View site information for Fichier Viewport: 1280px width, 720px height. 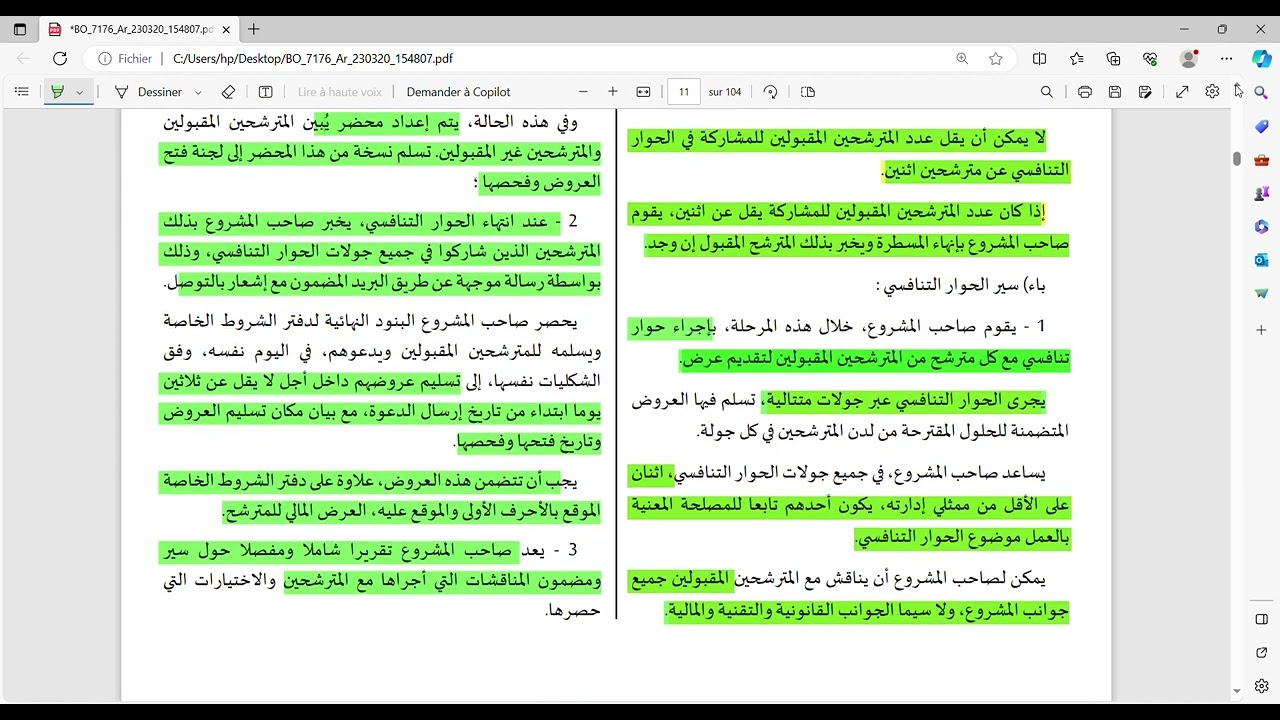click(125, 59)
